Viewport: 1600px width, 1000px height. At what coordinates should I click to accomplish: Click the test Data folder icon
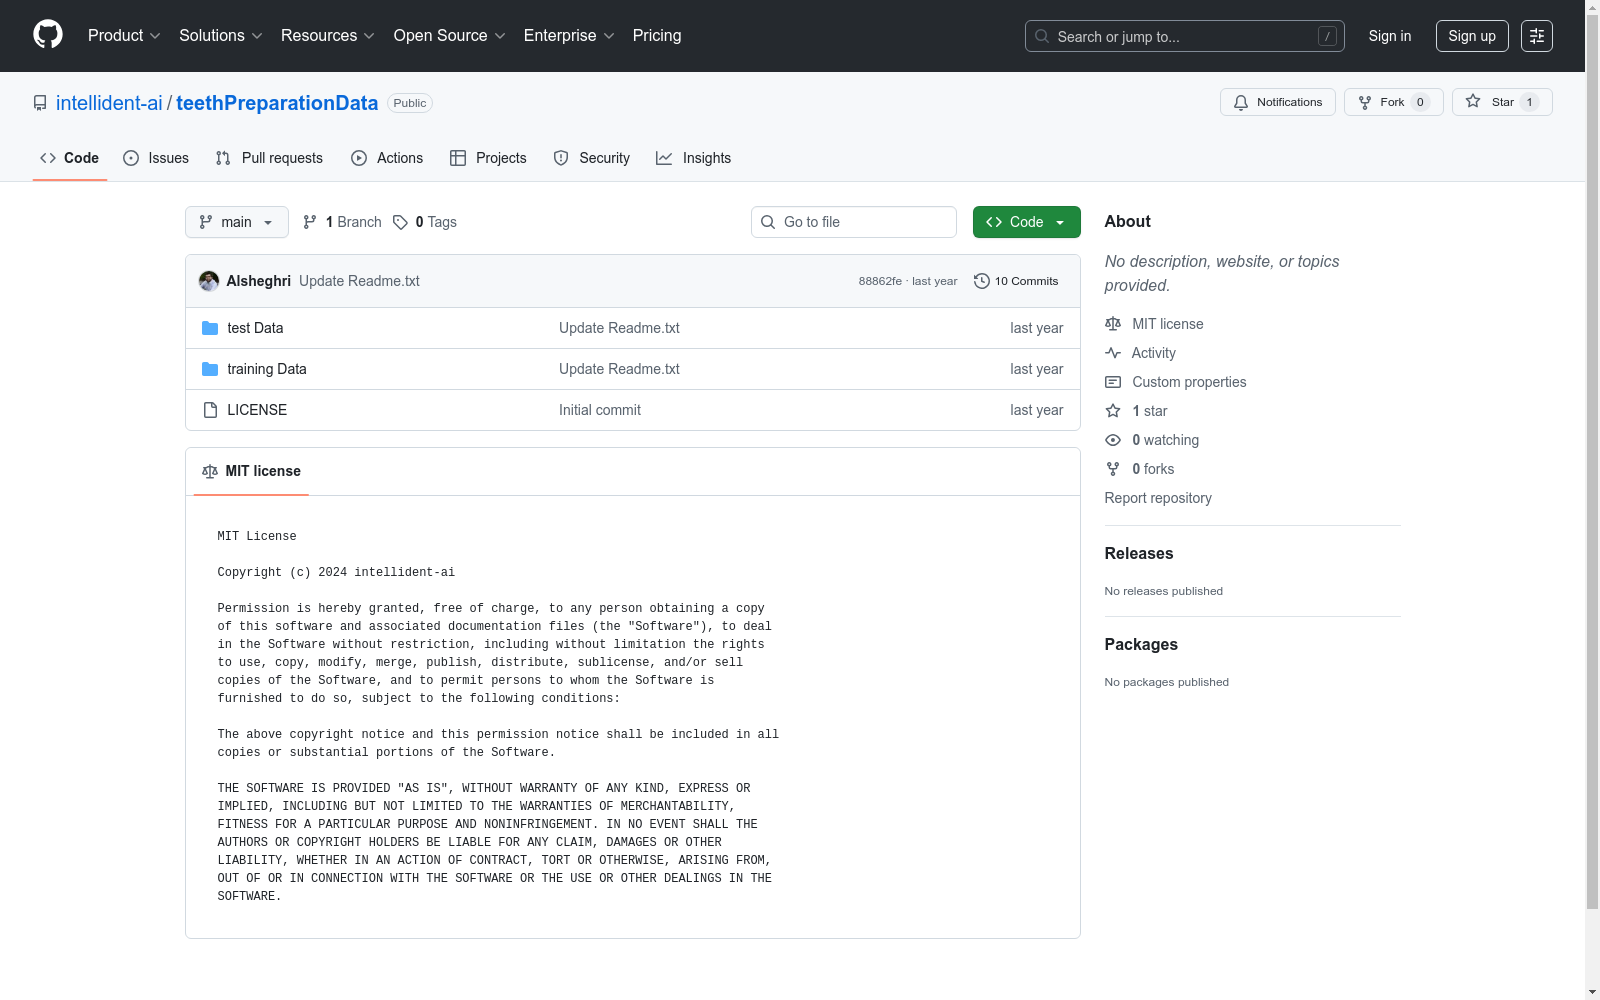coord(210,328)
